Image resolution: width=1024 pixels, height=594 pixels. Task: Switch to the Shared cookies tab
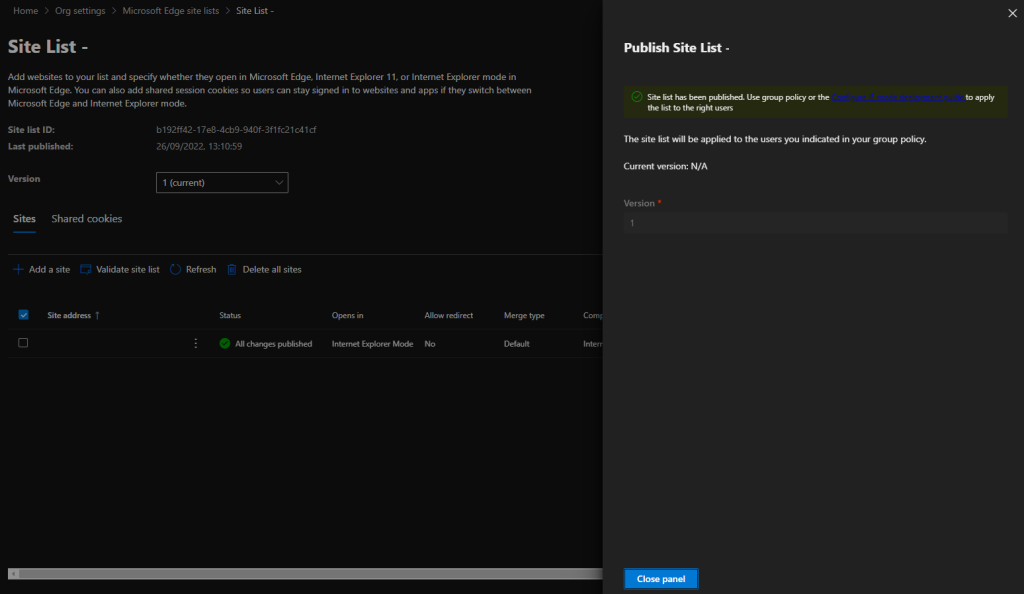[87, 219]
